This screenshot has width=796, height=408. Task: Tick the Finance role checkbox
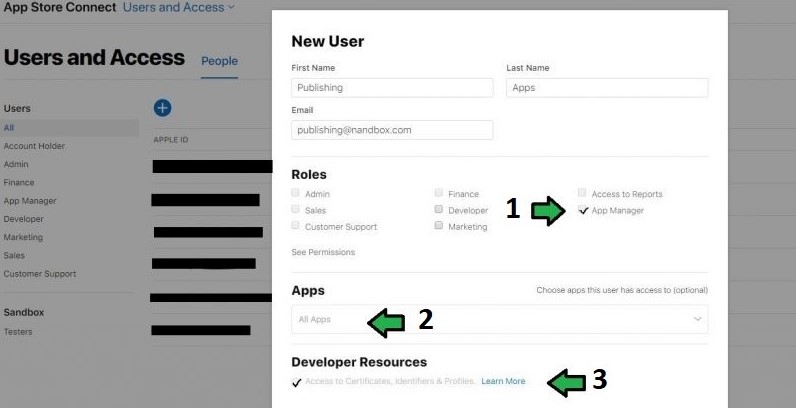(x=439, y=193)
